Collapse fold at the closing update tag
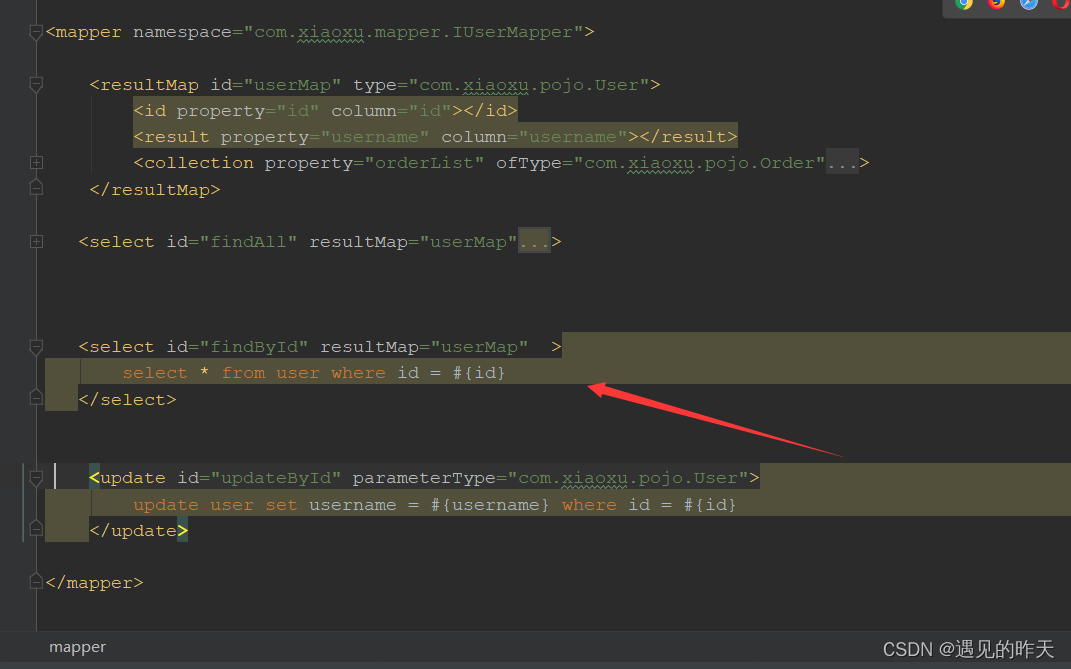1071x669 pixels. [36, 529]
